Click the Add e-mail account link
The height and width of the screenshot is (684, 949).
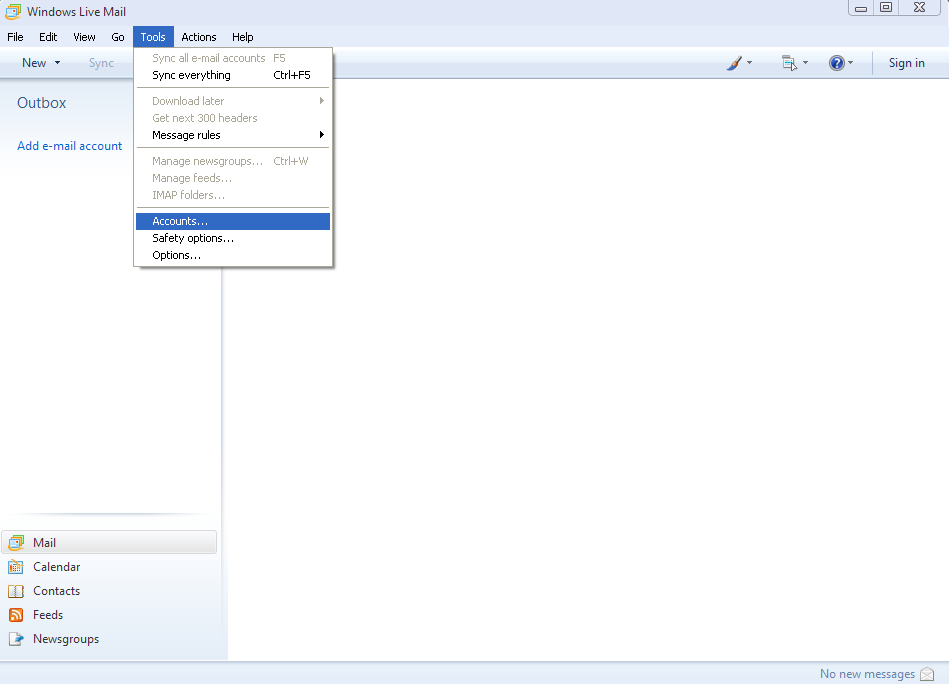pos(70,146)
